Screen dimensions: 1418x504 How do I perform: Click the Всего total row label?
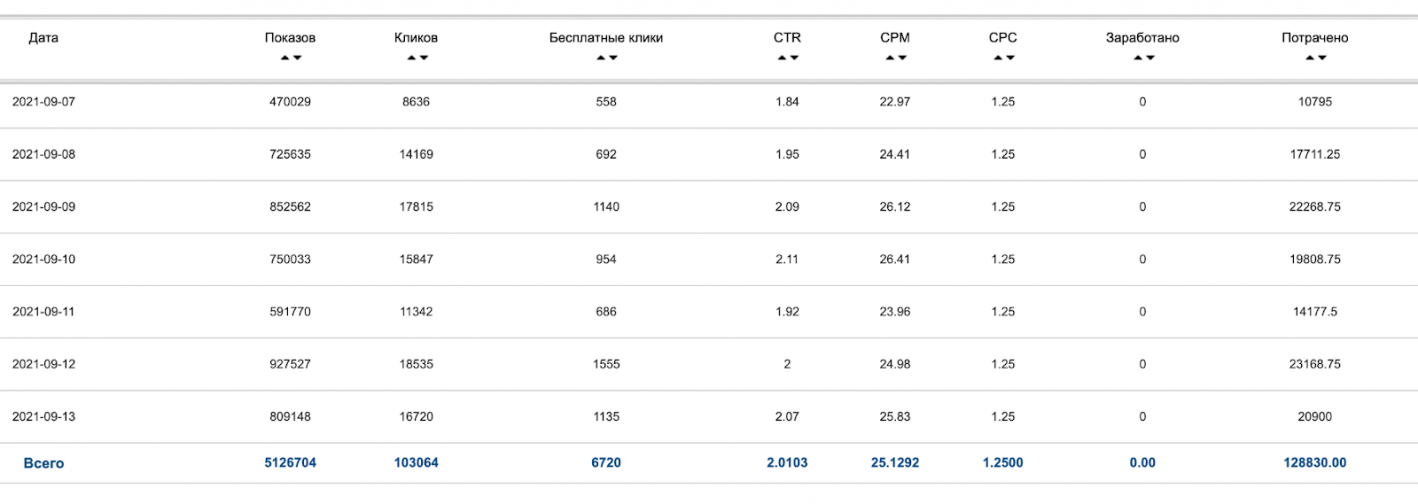point(44,463)
